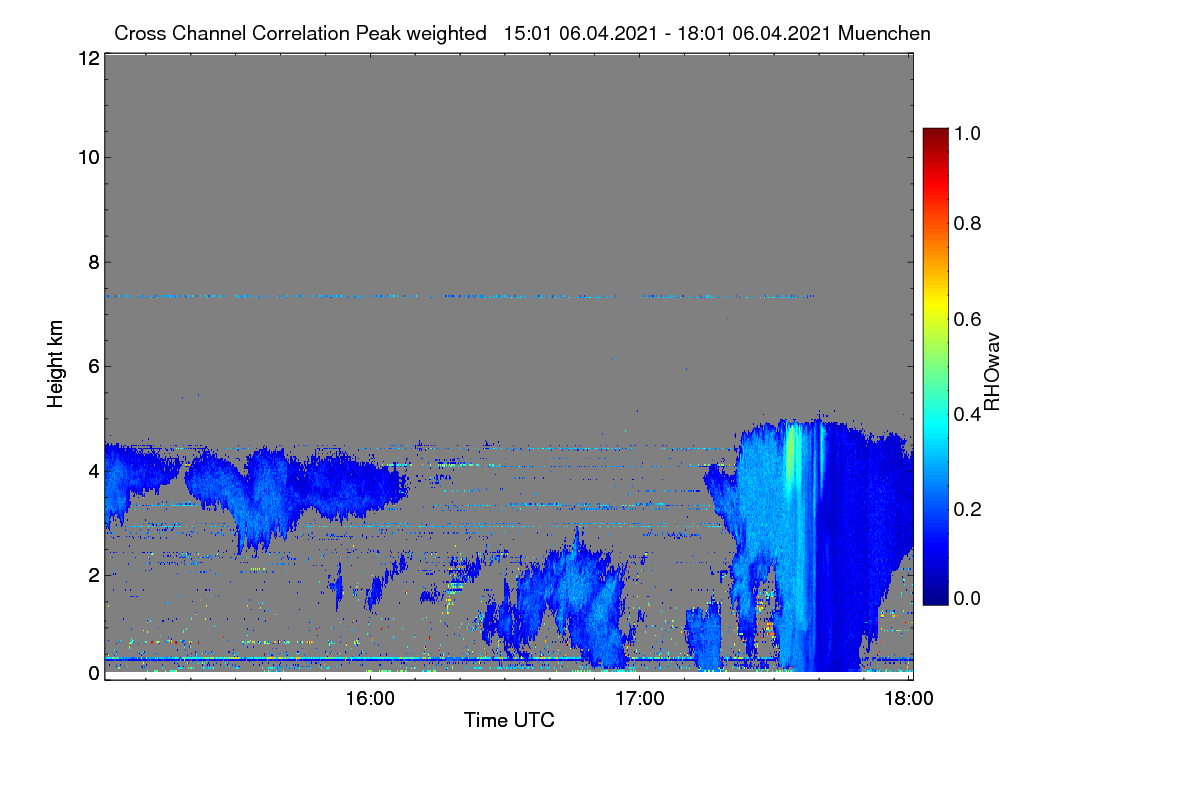Click the station name 'Muenchen' in title
The height and width of the screenshot is (800, 1200).
coord(885,33)
